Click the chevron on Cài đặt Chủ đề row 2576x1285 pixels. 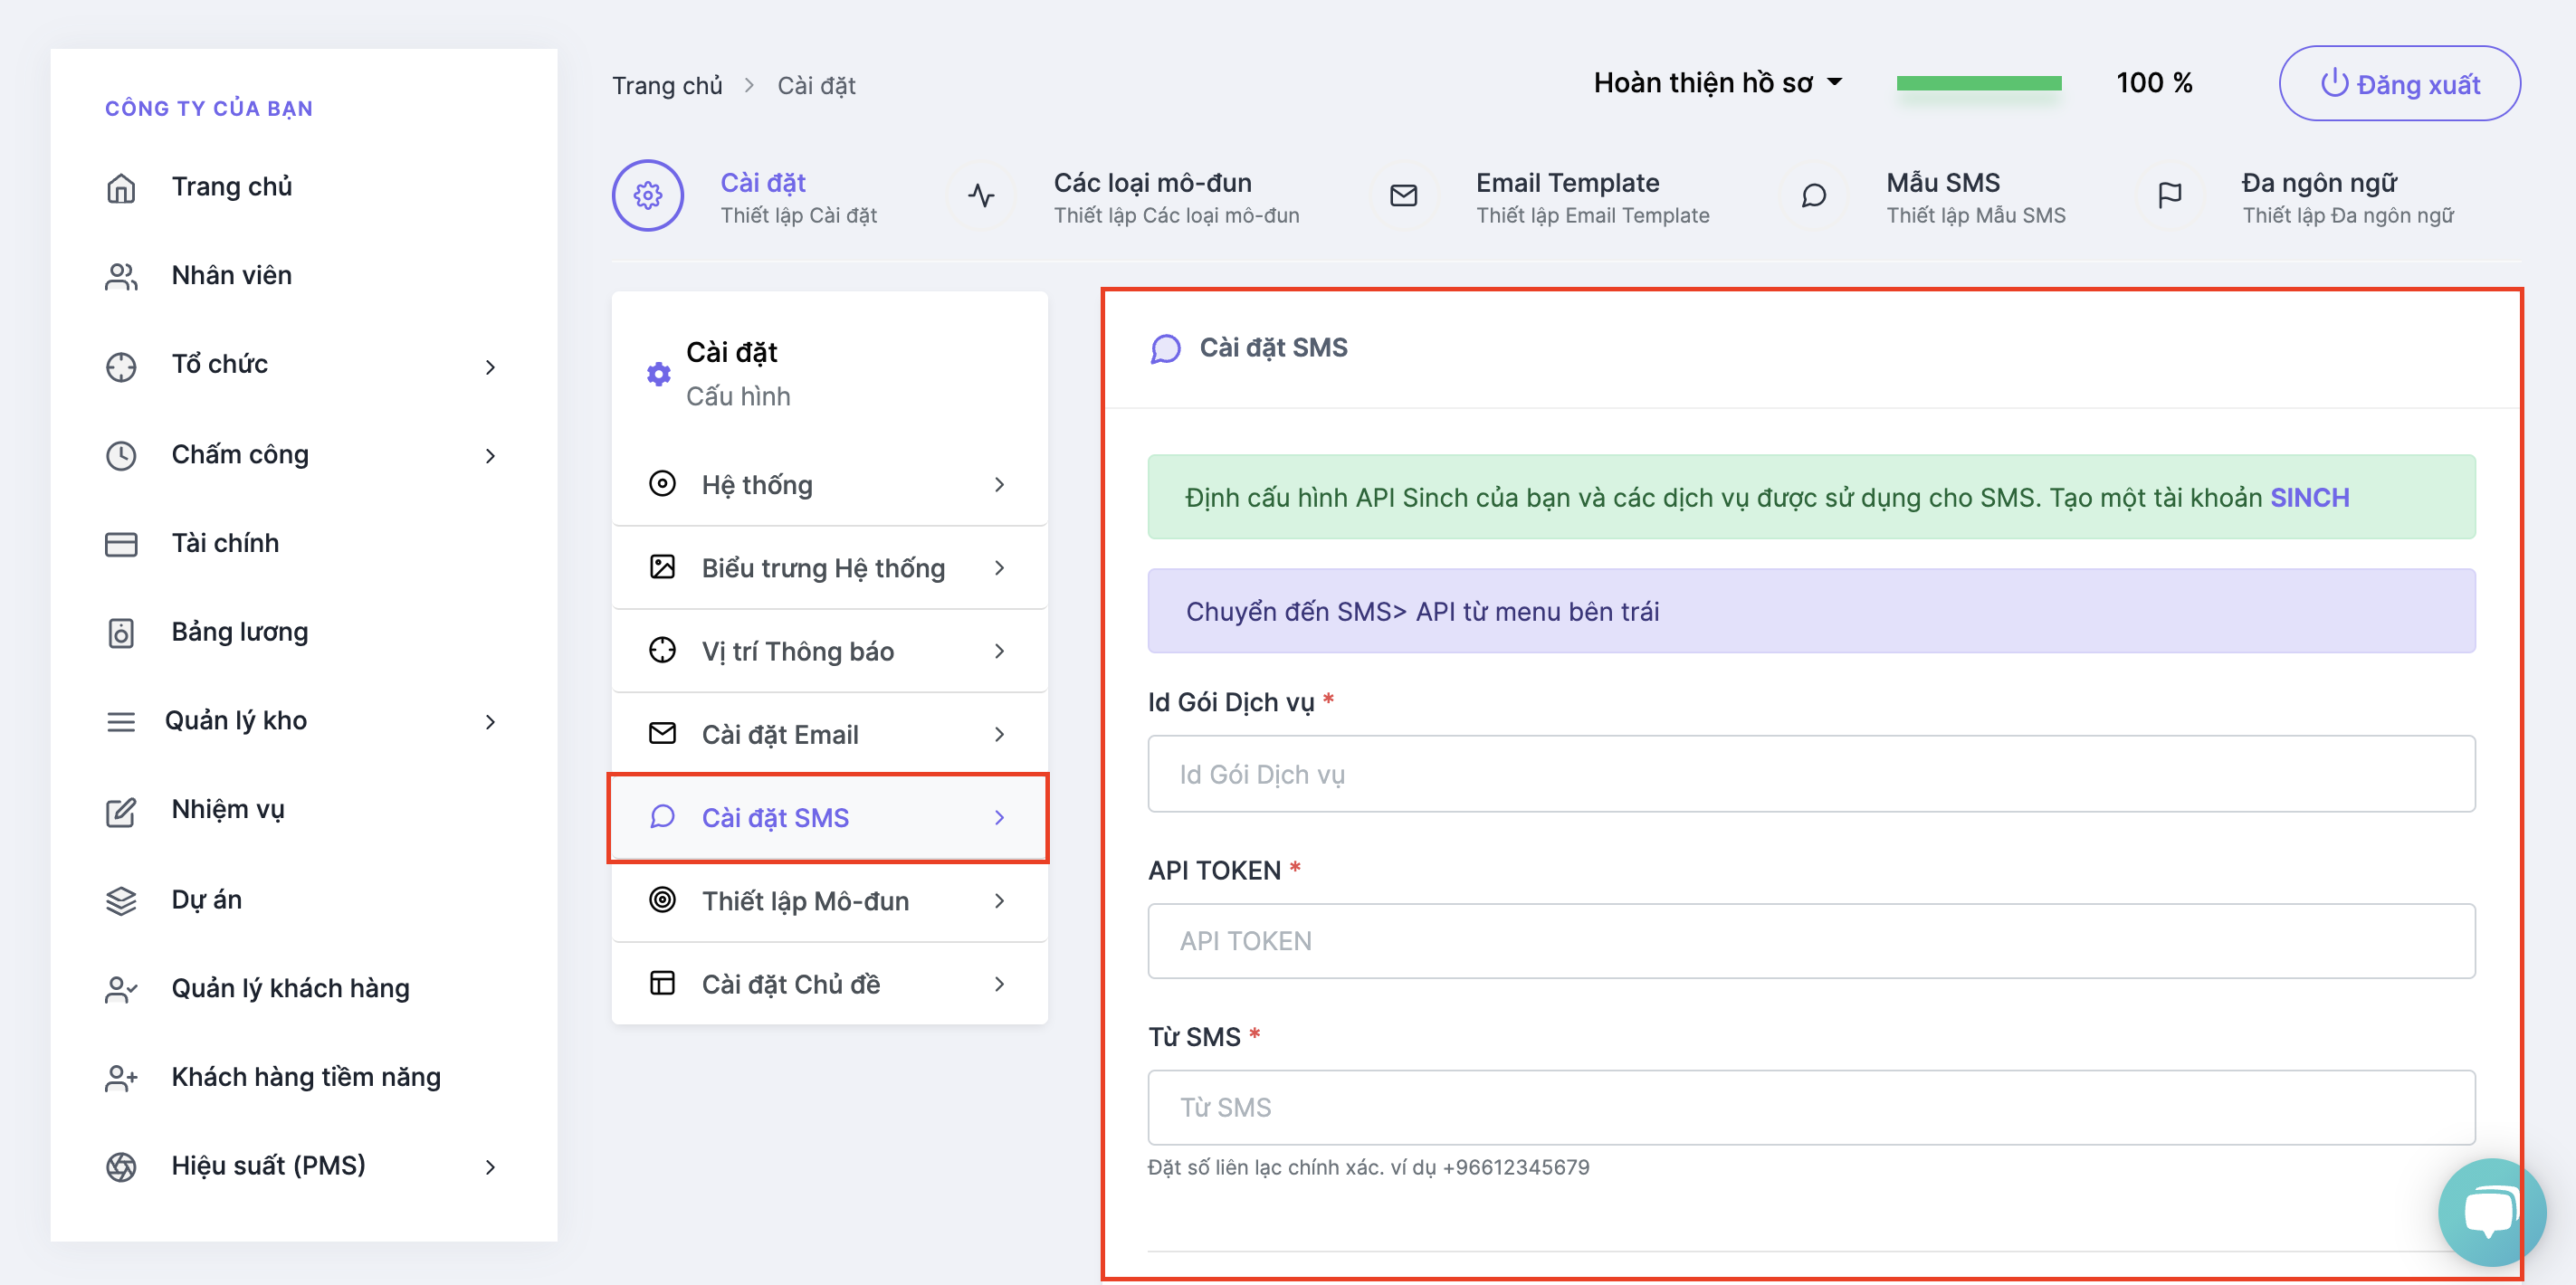click(999, 984)
